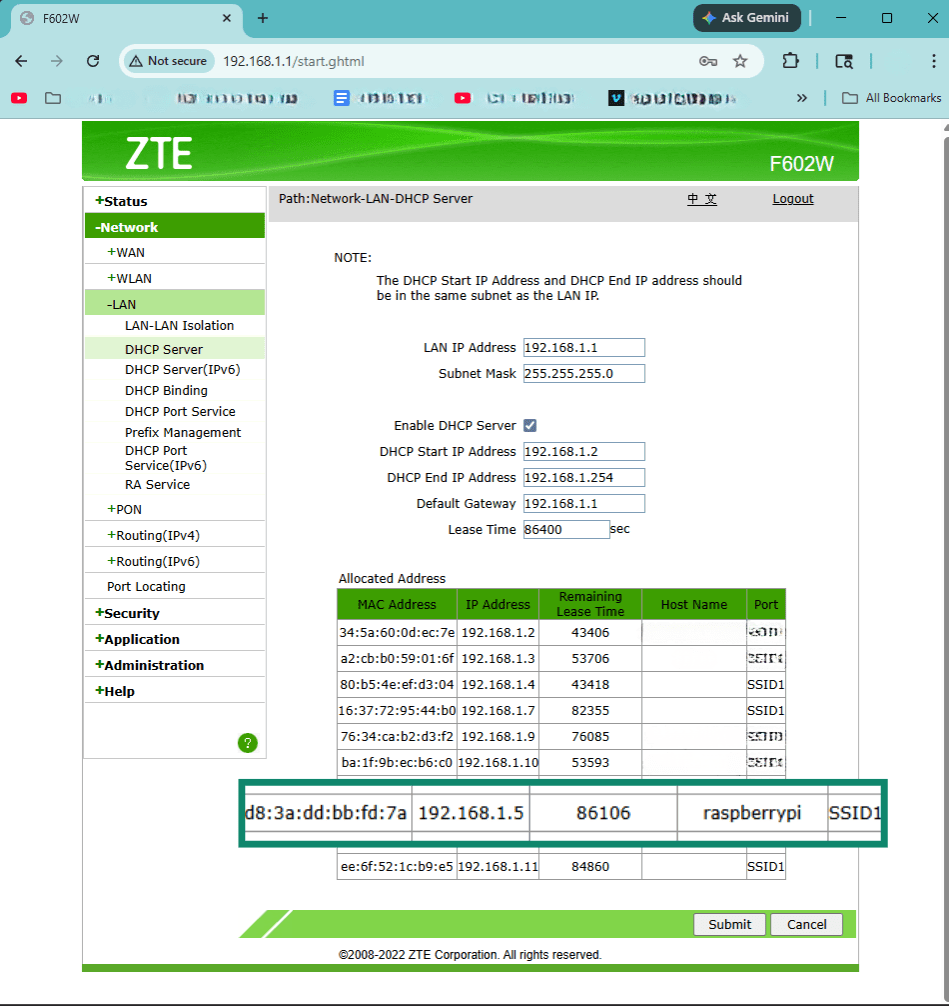Open a new browser tab
This screenshot has height=1006, width=950.
[262, 18]
